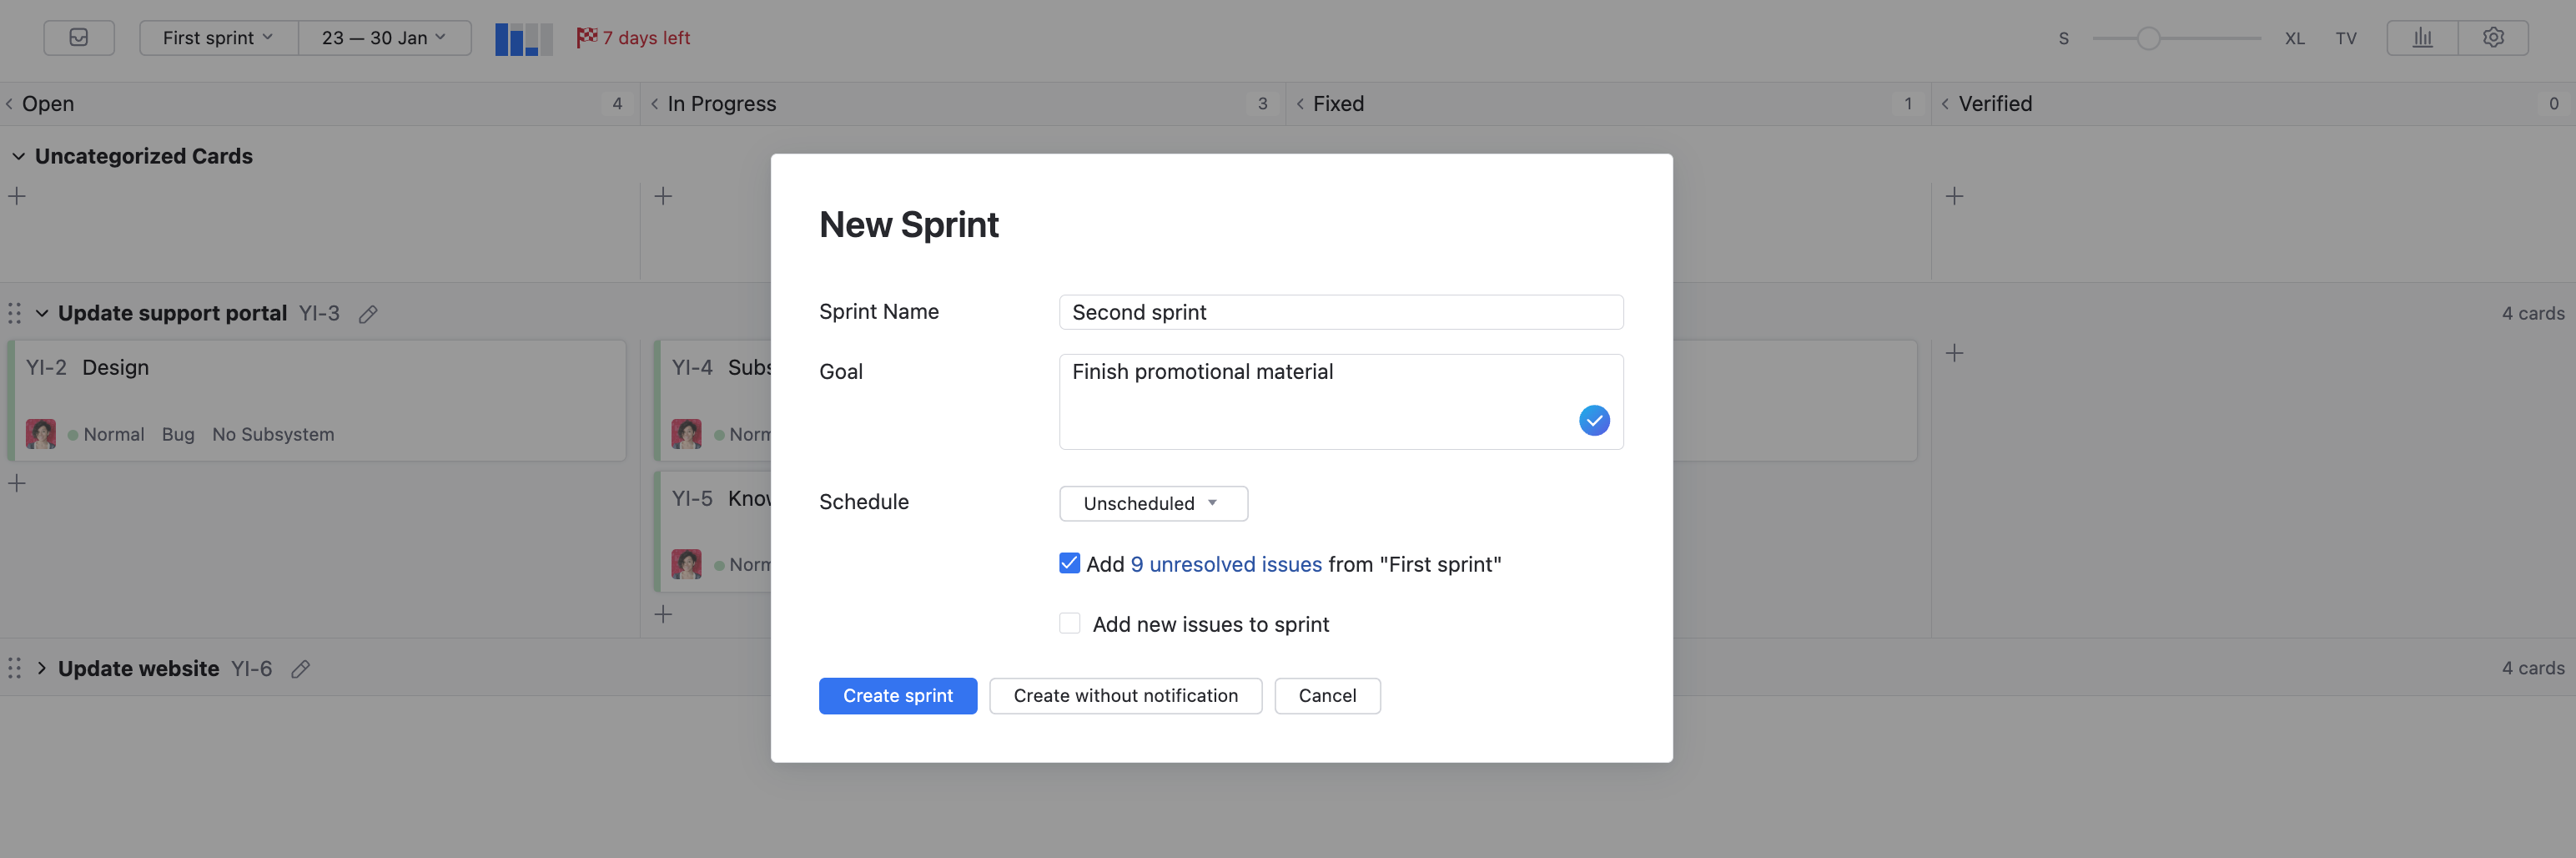Open board settings via the gear icon
Screen dimensions: 2576x858
pyautogui.click(x=2493, y=37)
